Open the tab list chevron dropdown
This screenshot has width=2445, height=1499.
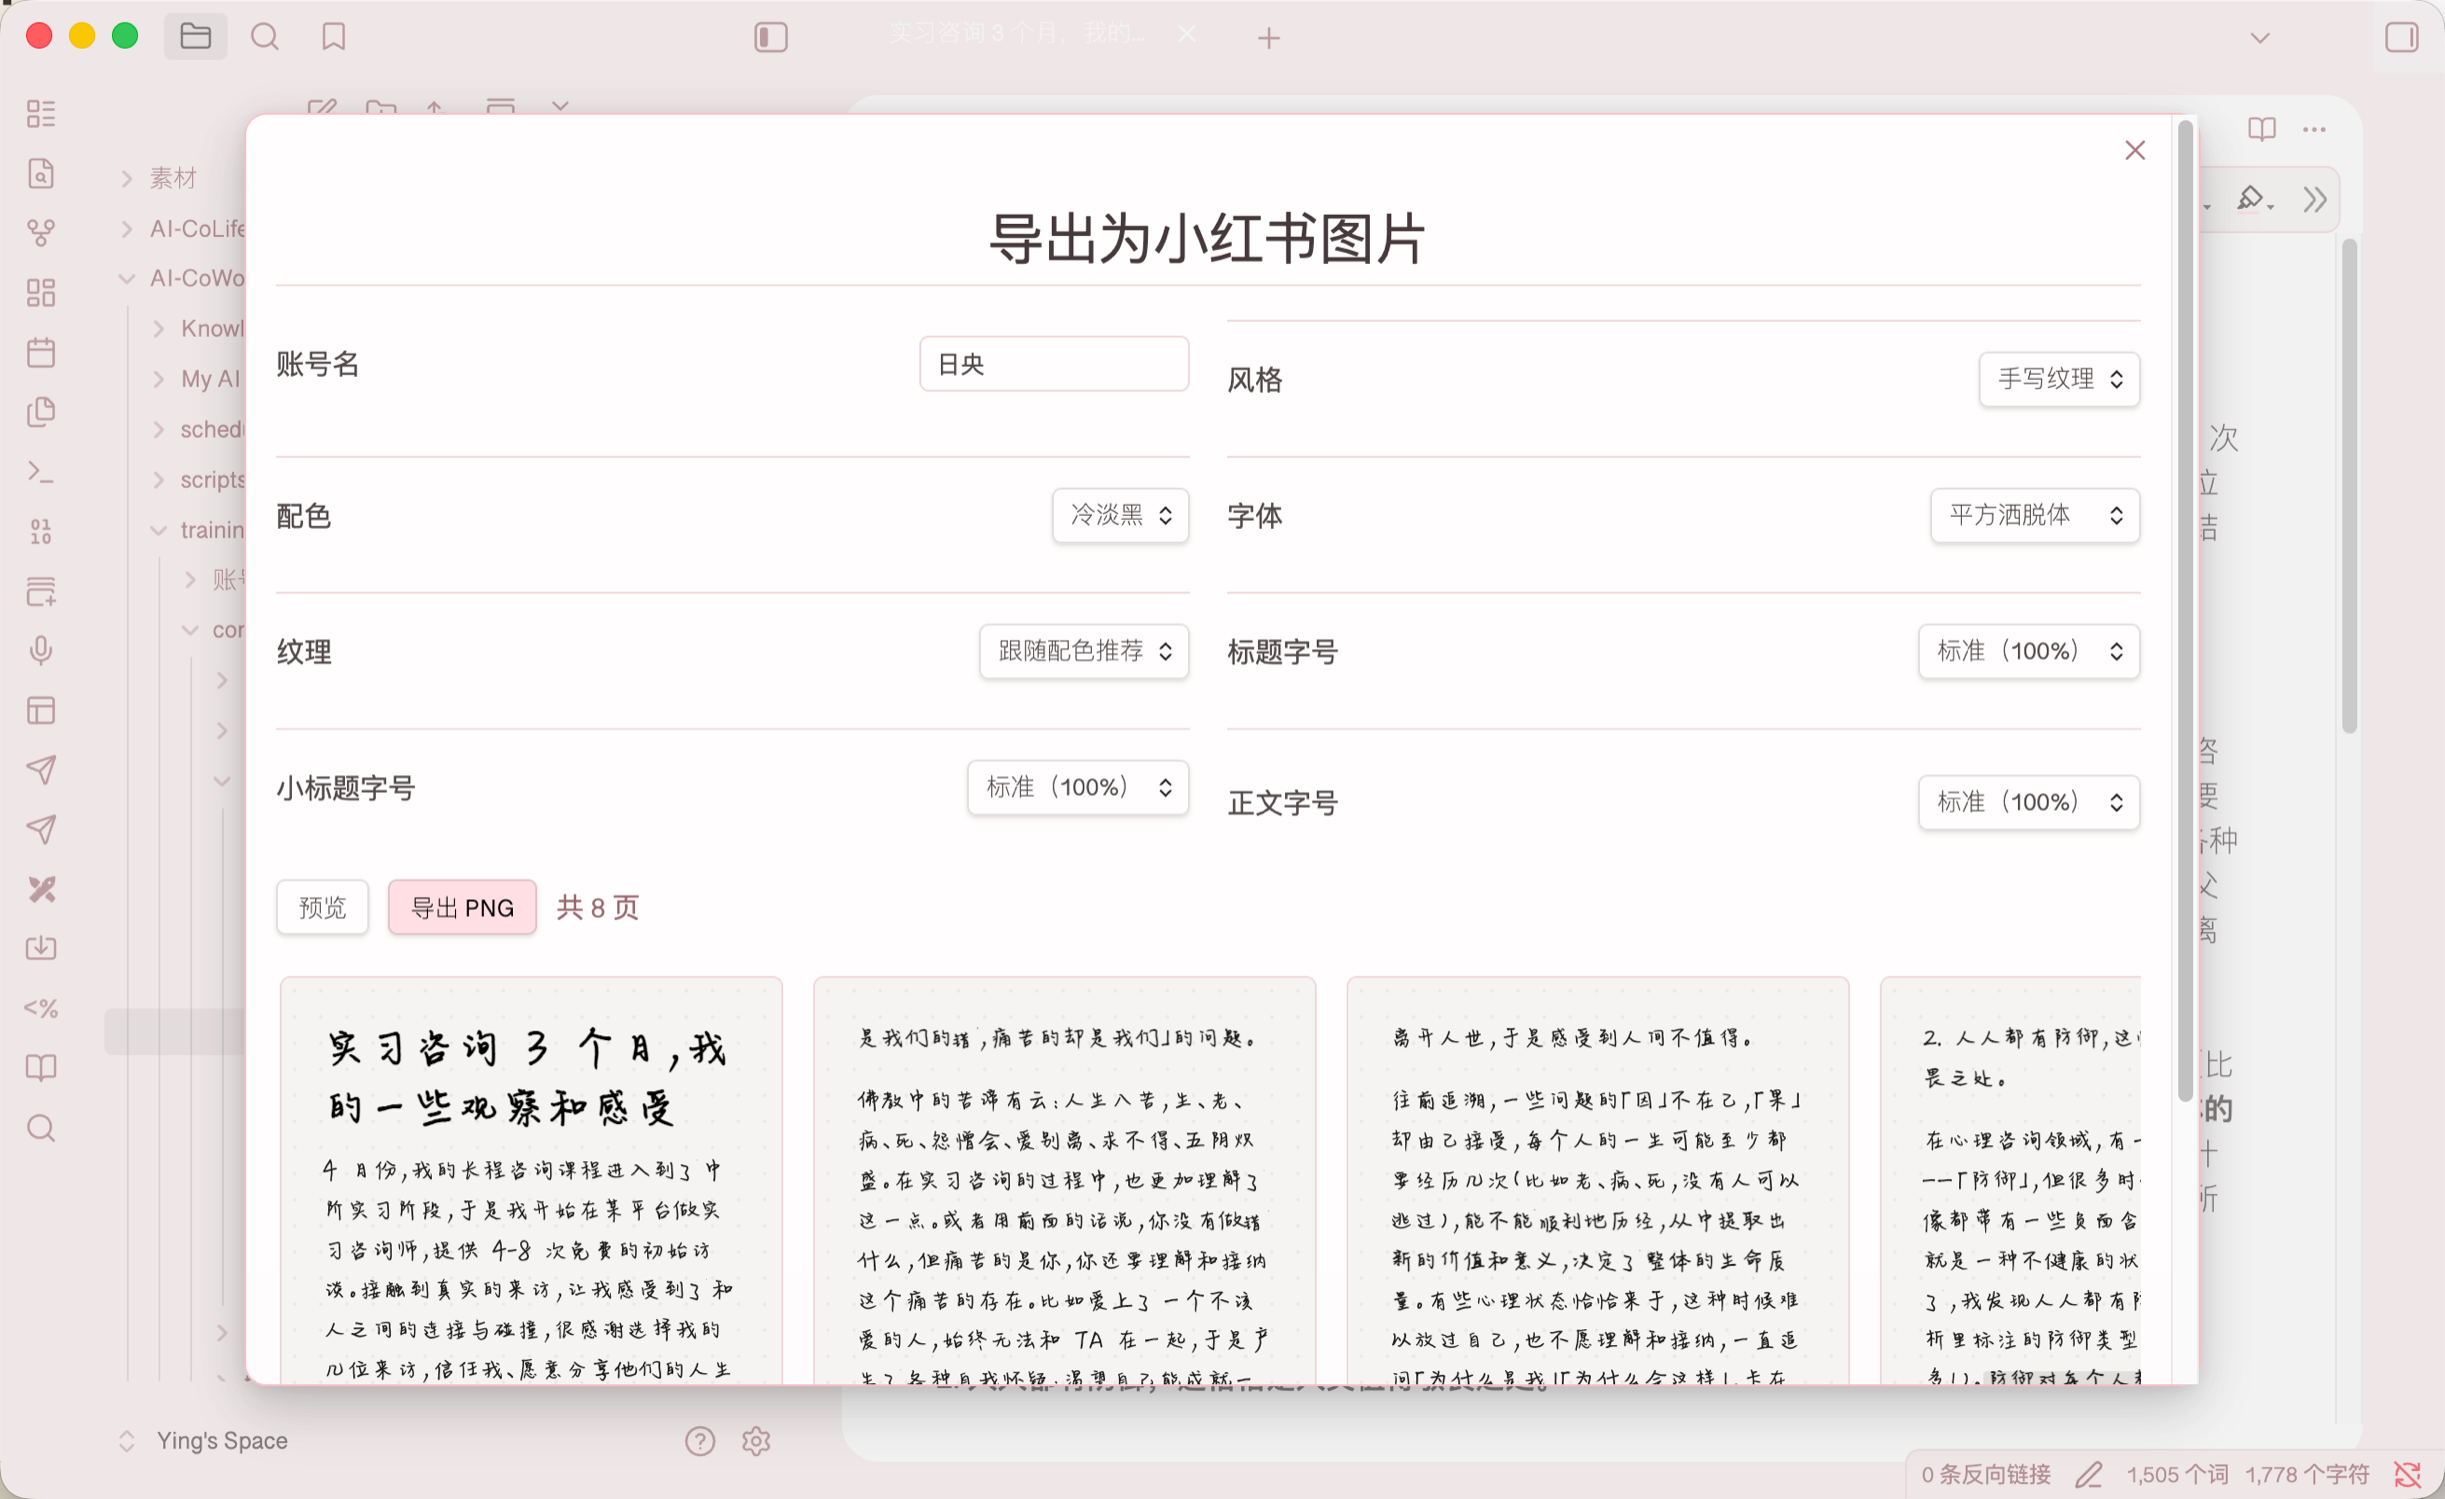point(2260,38)
